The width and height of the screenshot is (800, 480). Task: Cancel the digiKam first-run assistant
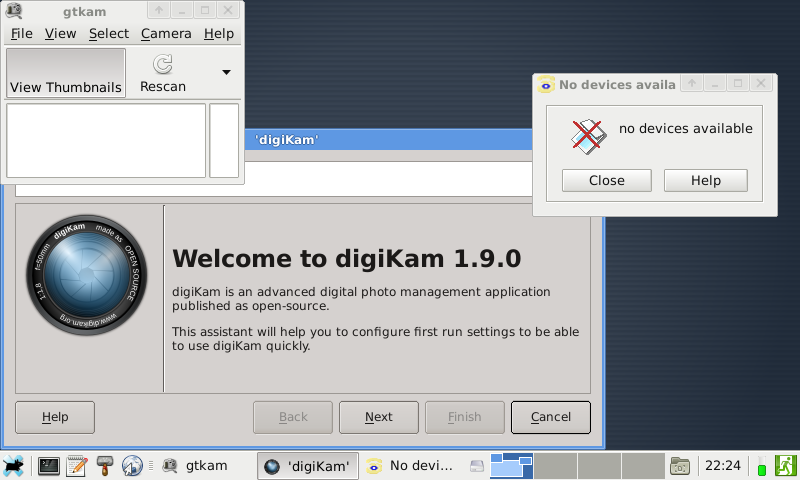pyautogui.click(x=550, y=417)
